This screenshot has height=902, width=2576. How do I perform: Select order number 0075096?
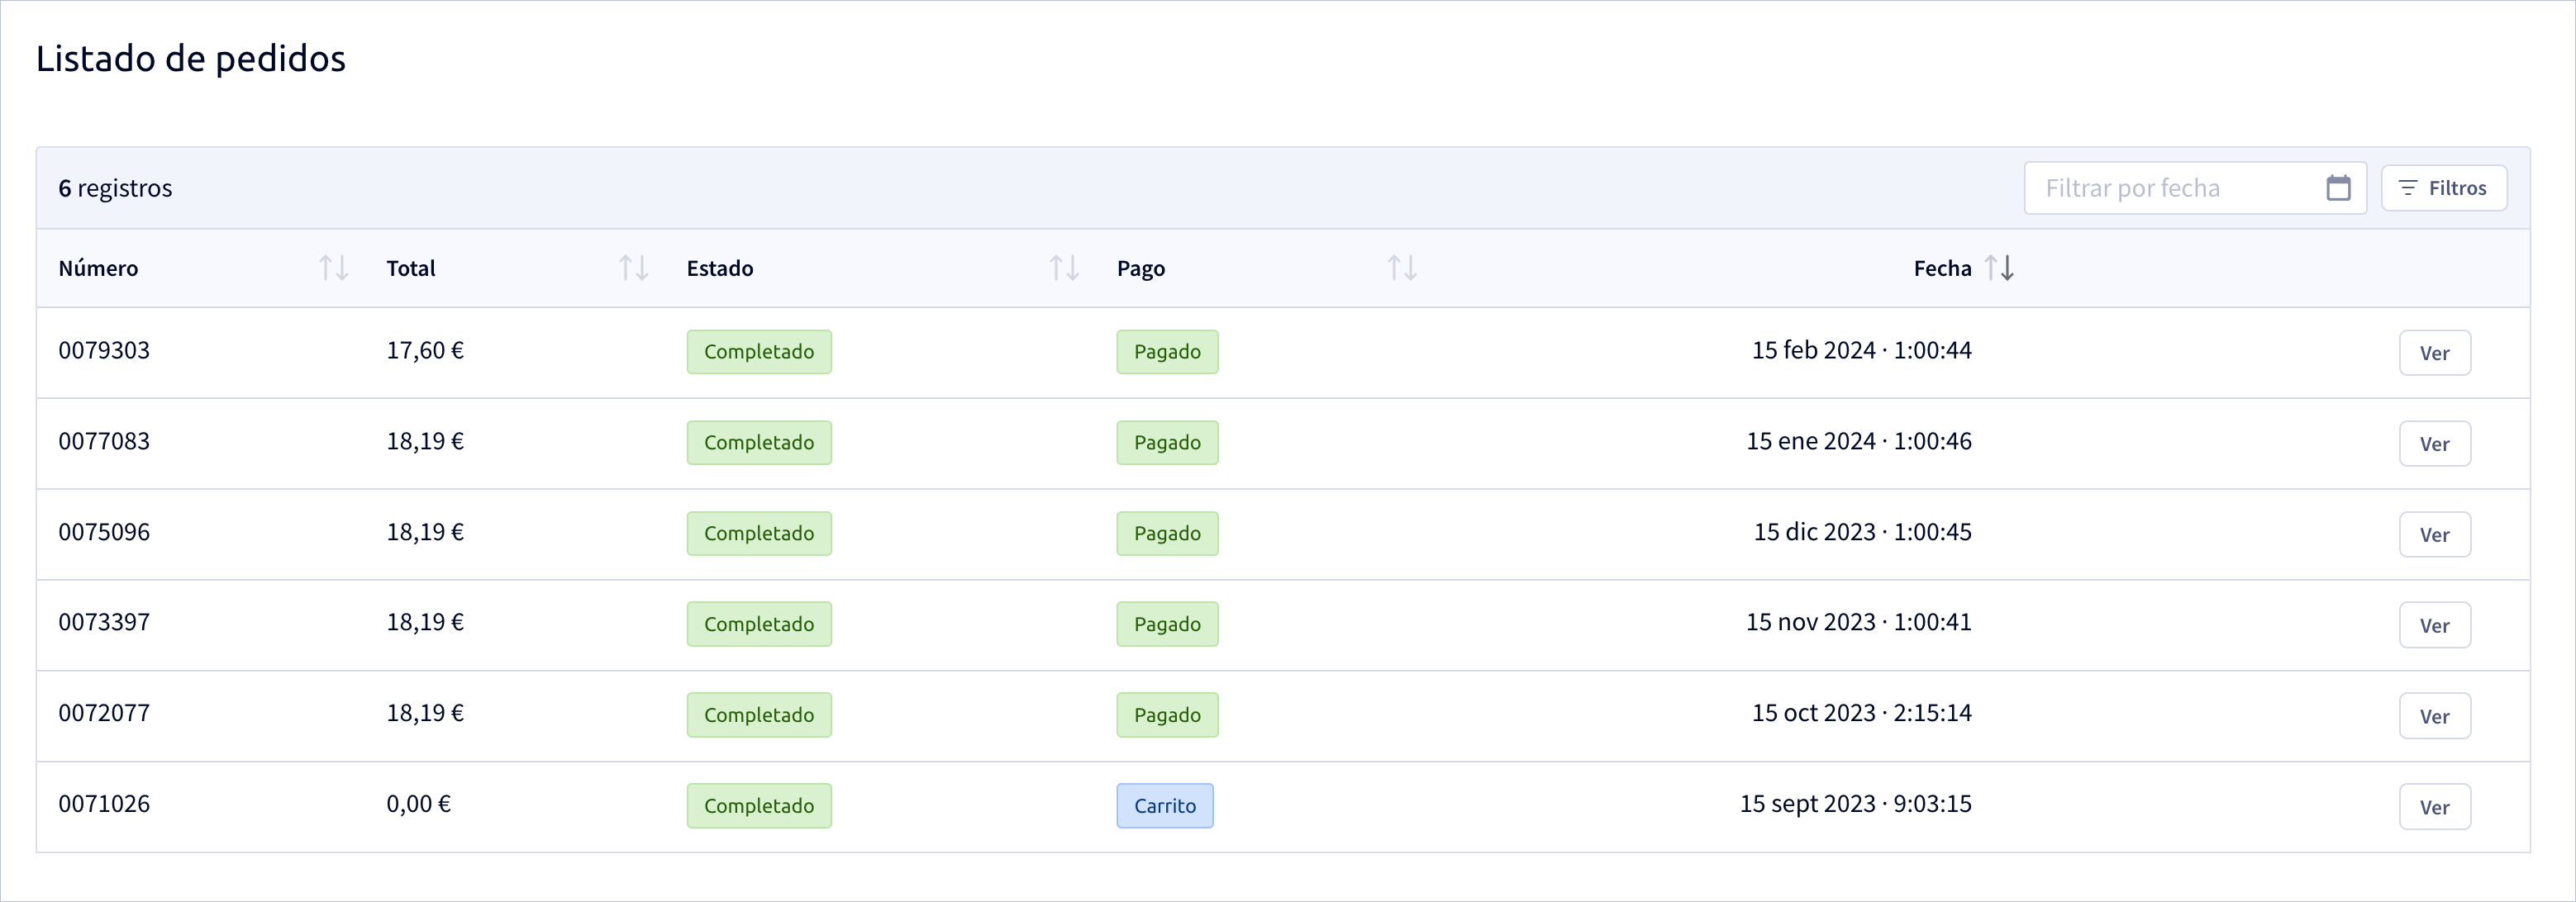pyautogui.click(x=104, y=532)
